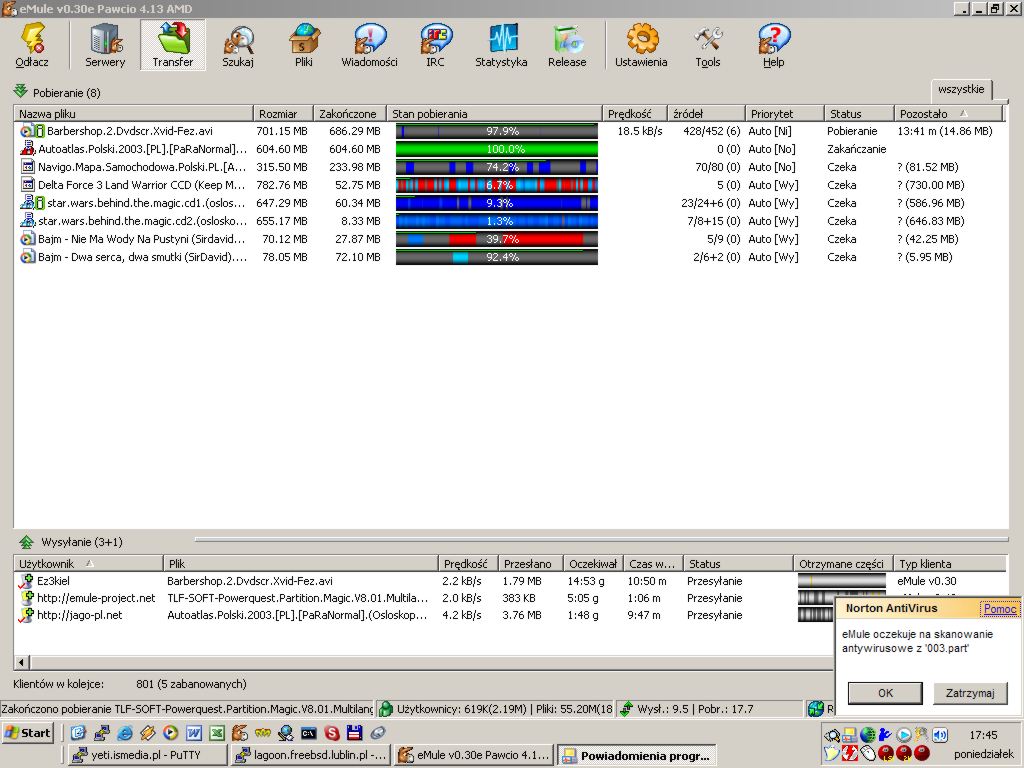Sort uploads by Przesłano column
The image size is (1024, 768).
pos(530,564)
